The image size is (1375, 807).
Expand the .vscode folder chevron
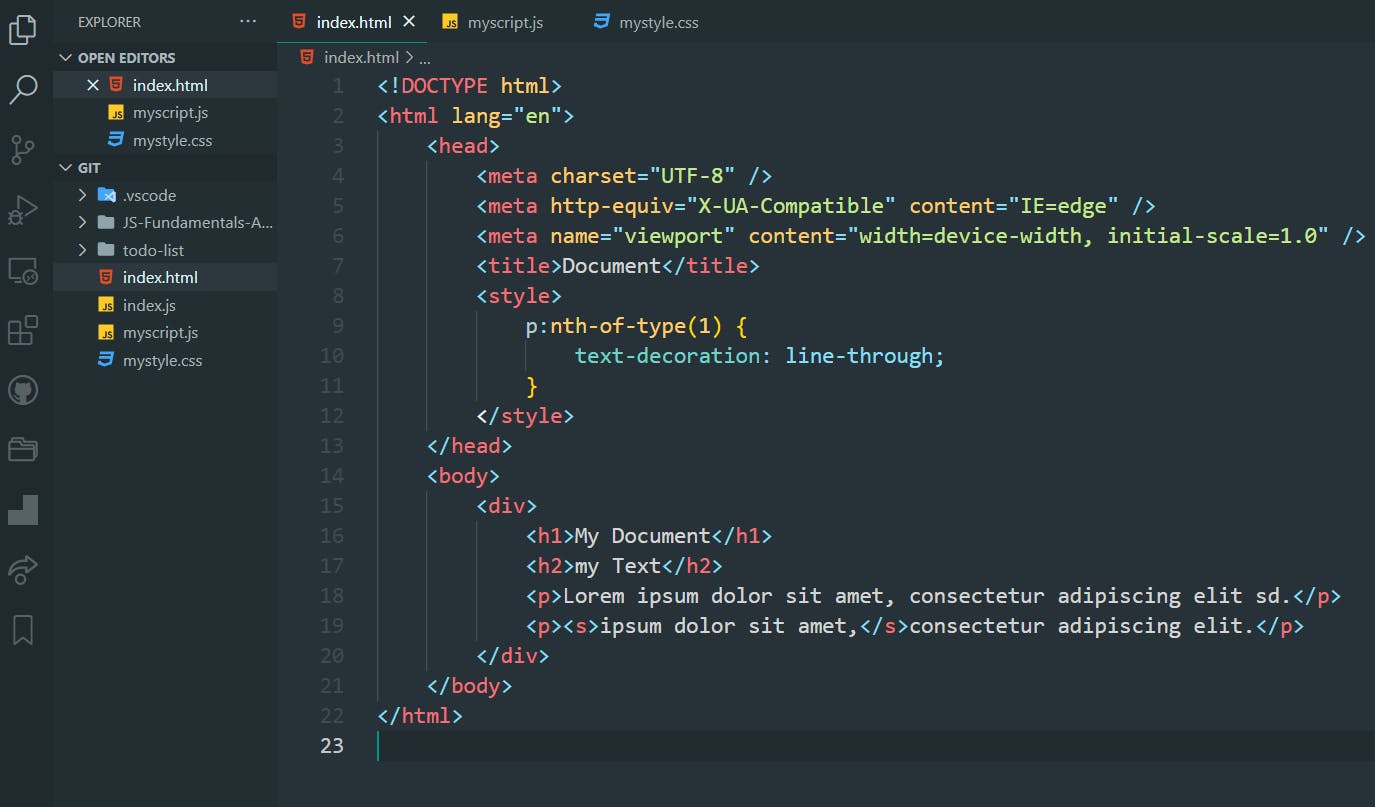coord(83,195)
